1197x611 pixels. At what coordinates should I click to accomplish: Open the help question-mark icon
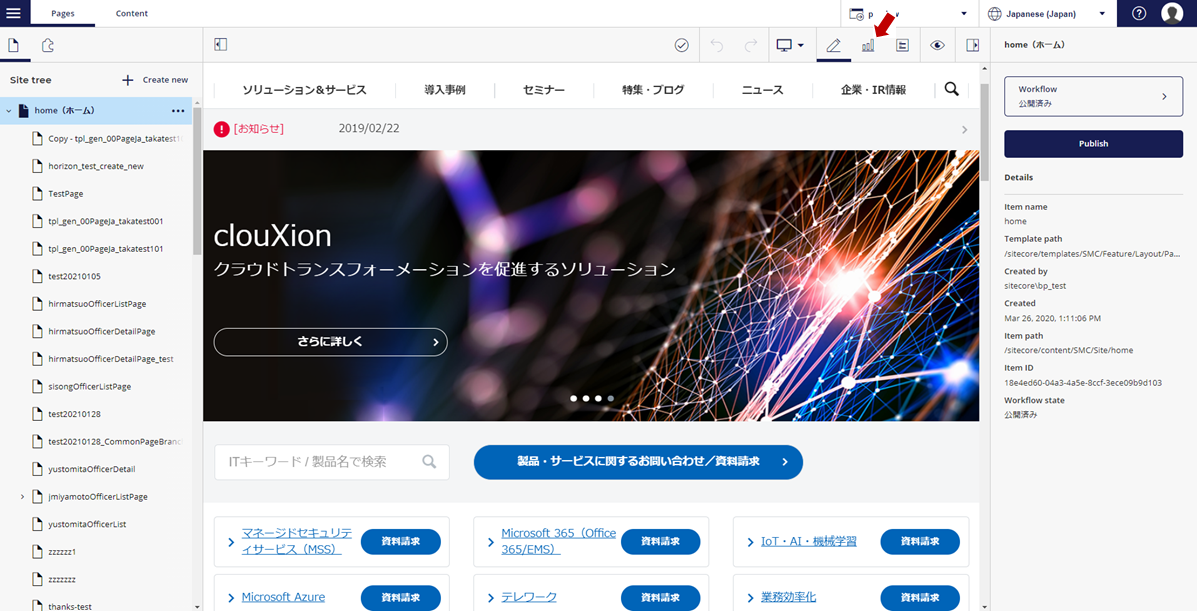[x=1139, y=14]
